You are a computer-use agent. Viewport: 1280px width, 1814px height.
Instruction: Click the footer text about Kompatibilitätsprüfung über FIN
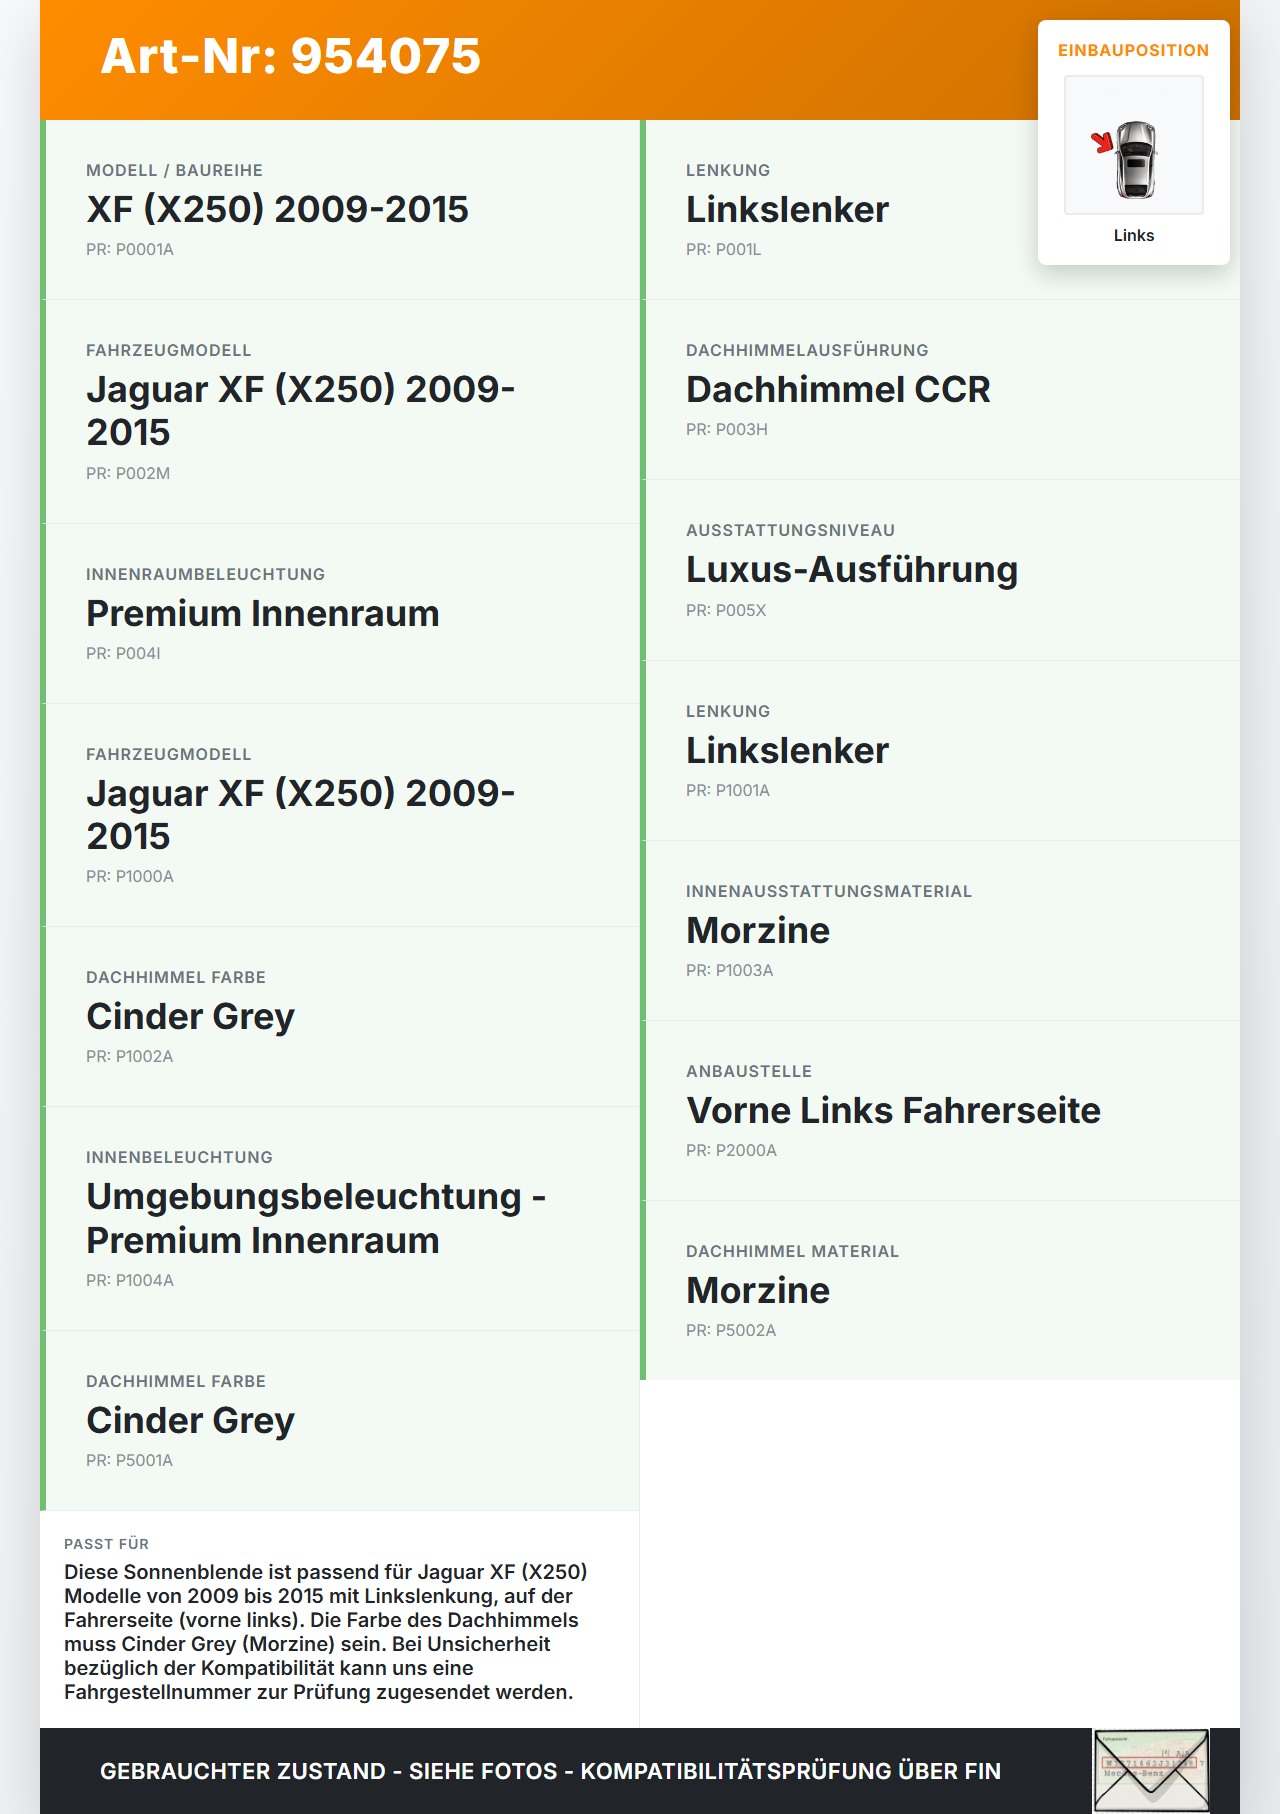(x=550, y=1771)
